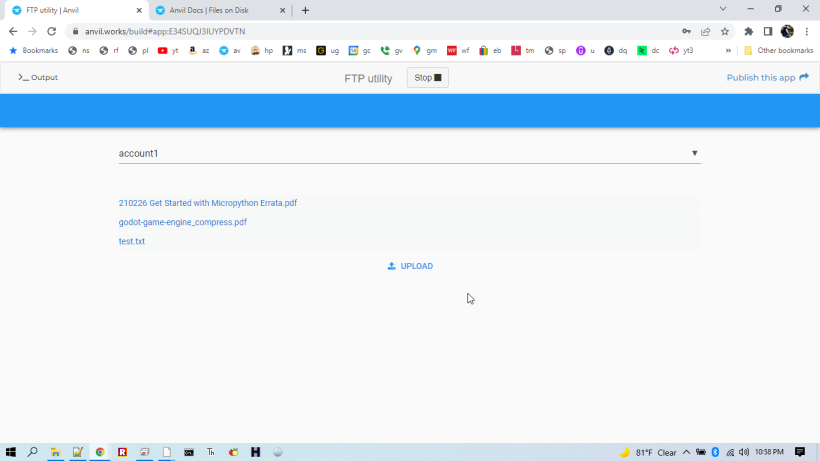Viewport: 820px width, 461px height.
Task: Expand the hidden bookmarks overflow chevron
Action: pyautogui.click(x=728, y=50)
